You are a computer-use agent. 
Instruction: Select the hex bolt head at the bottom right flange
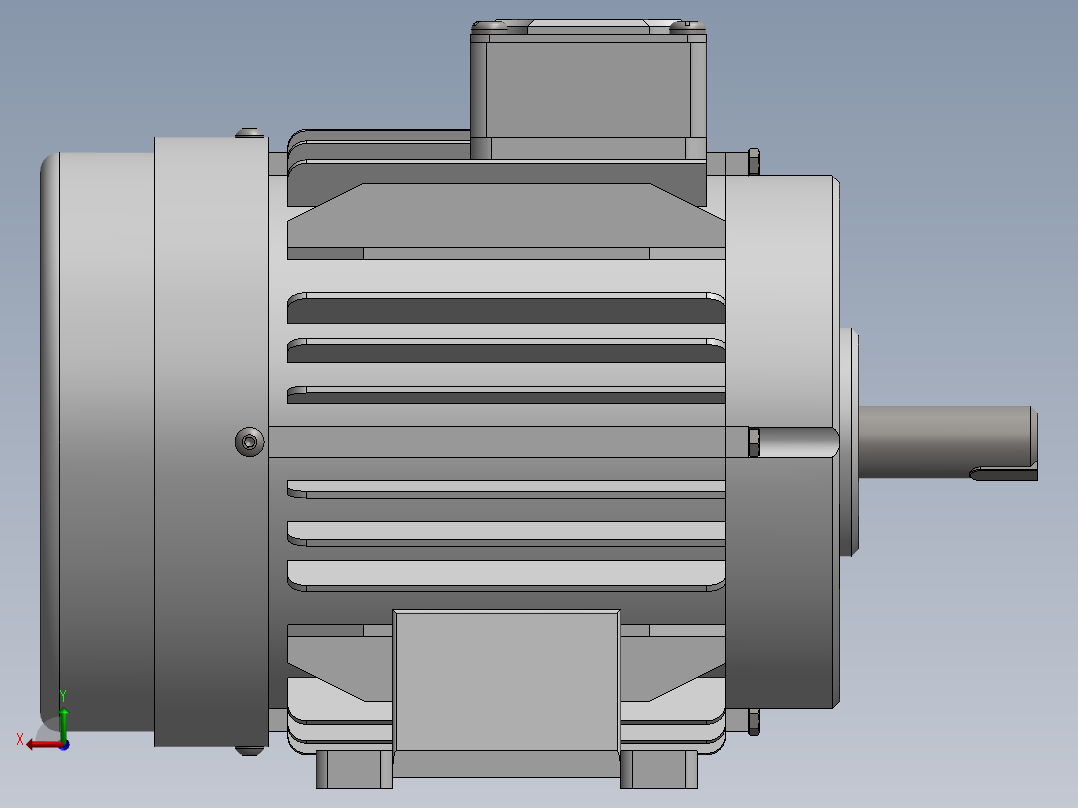(754, 722)
